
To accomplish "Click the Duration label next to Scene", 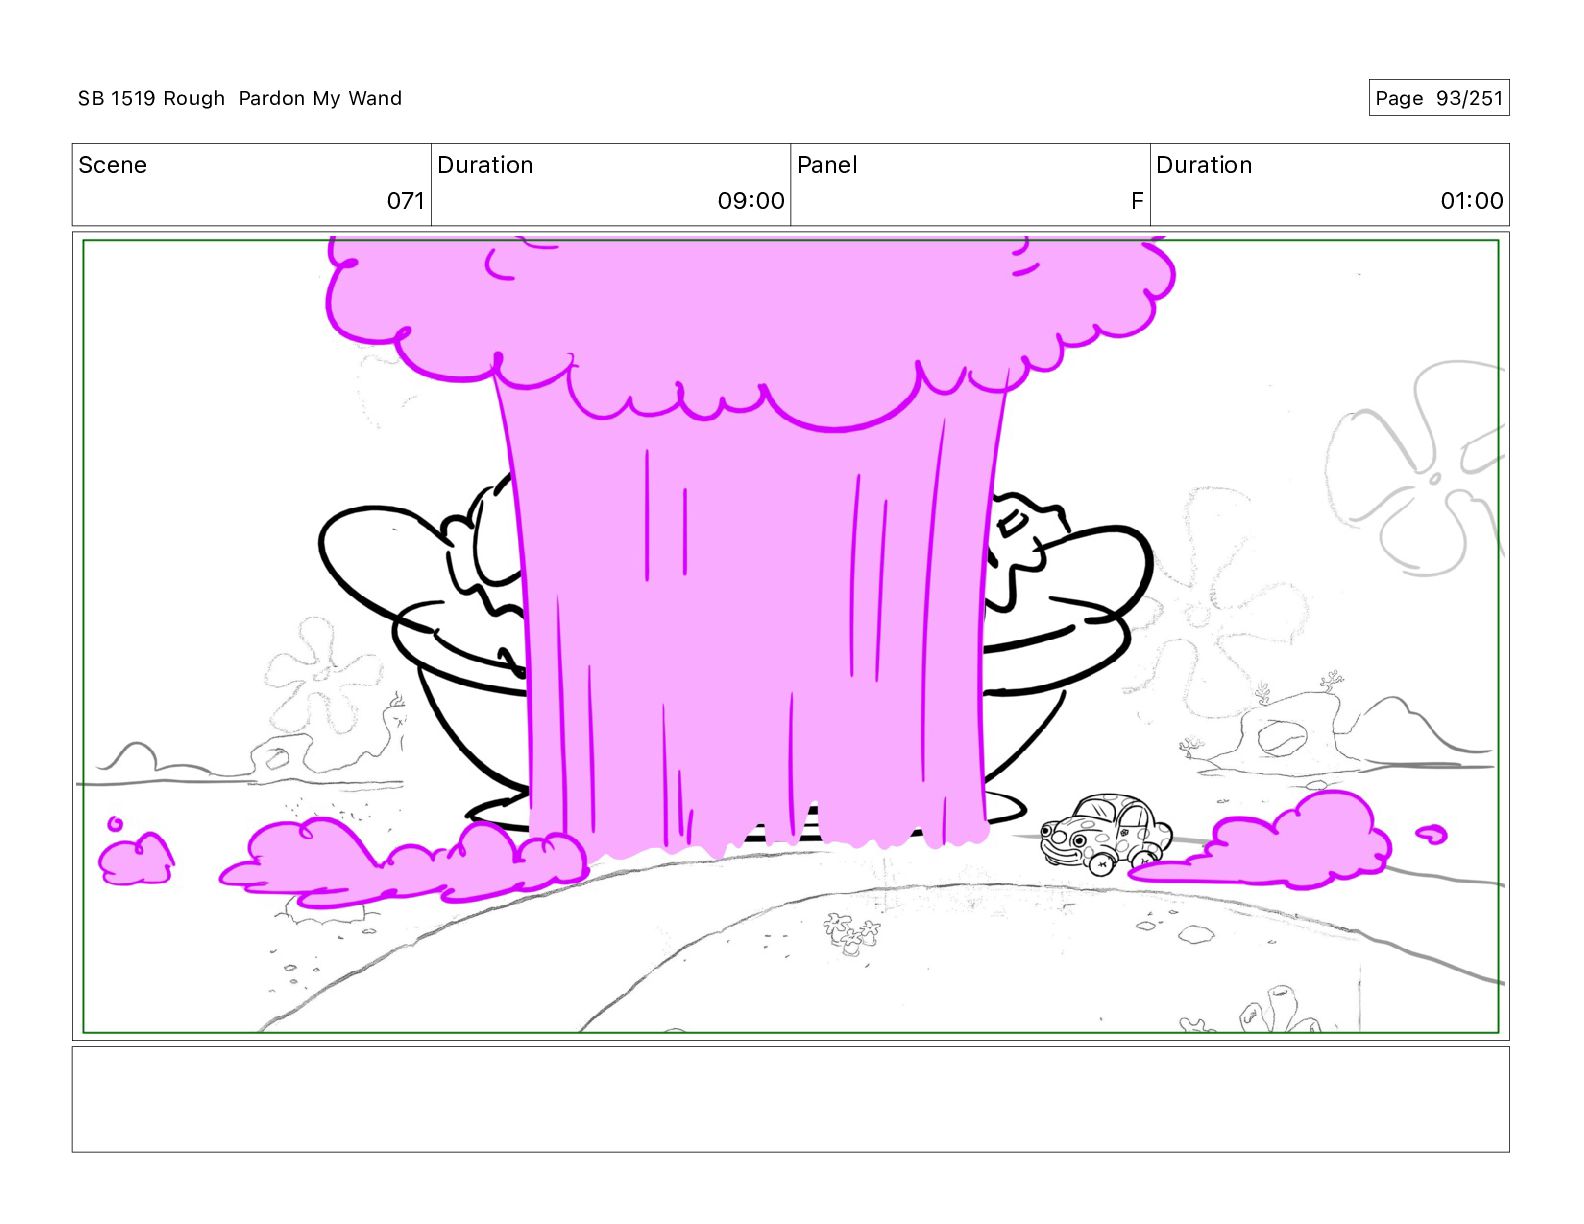I will click(485, 165).
